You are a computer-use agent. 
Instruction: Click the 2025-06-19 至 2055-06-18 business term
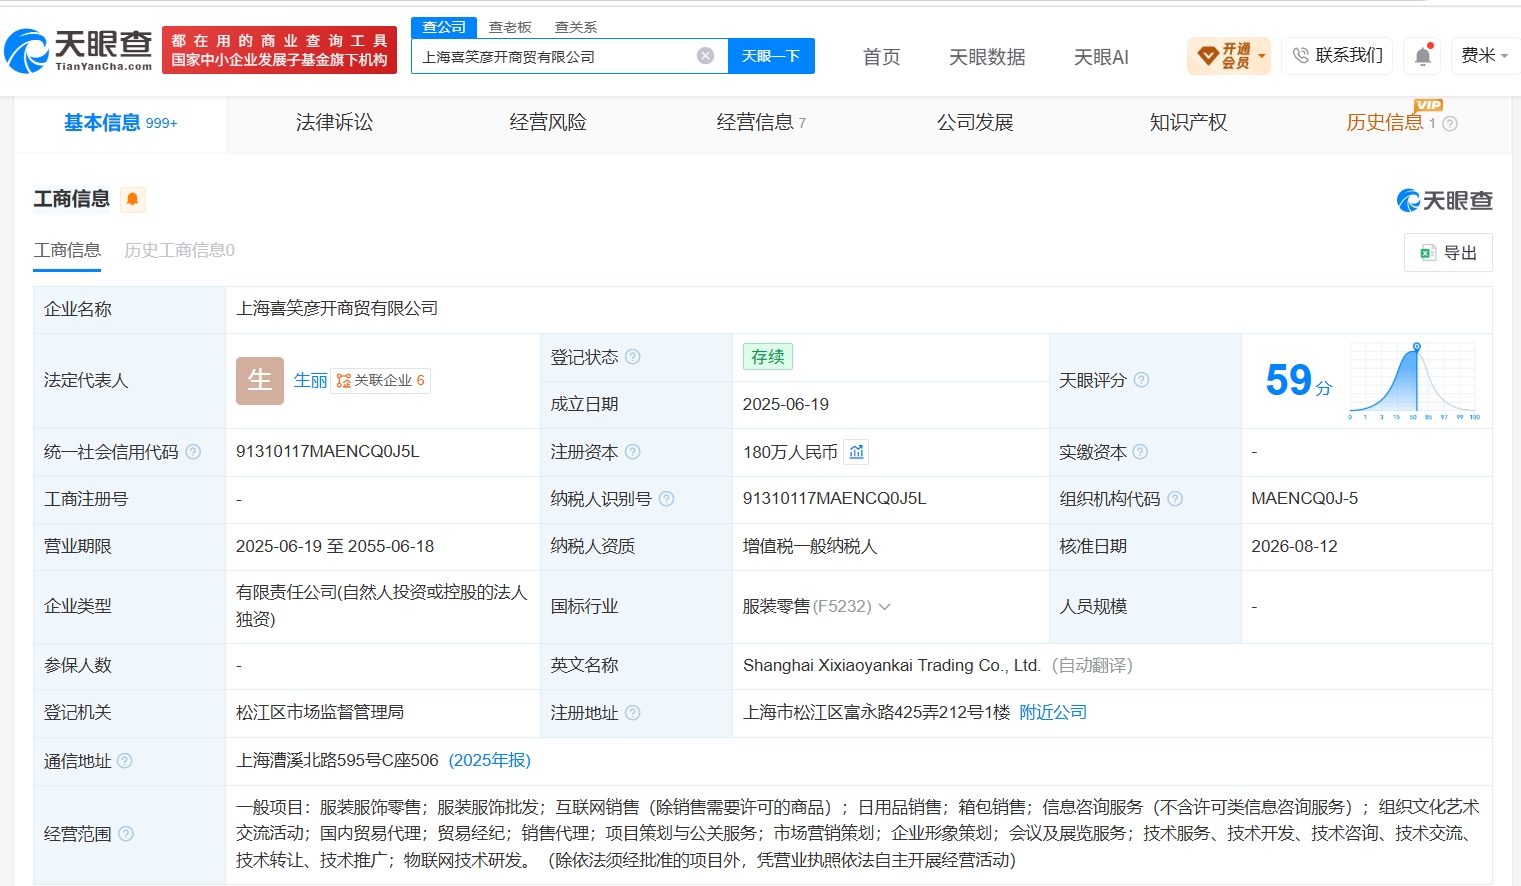pyautogui.click(x=335, y=546)
